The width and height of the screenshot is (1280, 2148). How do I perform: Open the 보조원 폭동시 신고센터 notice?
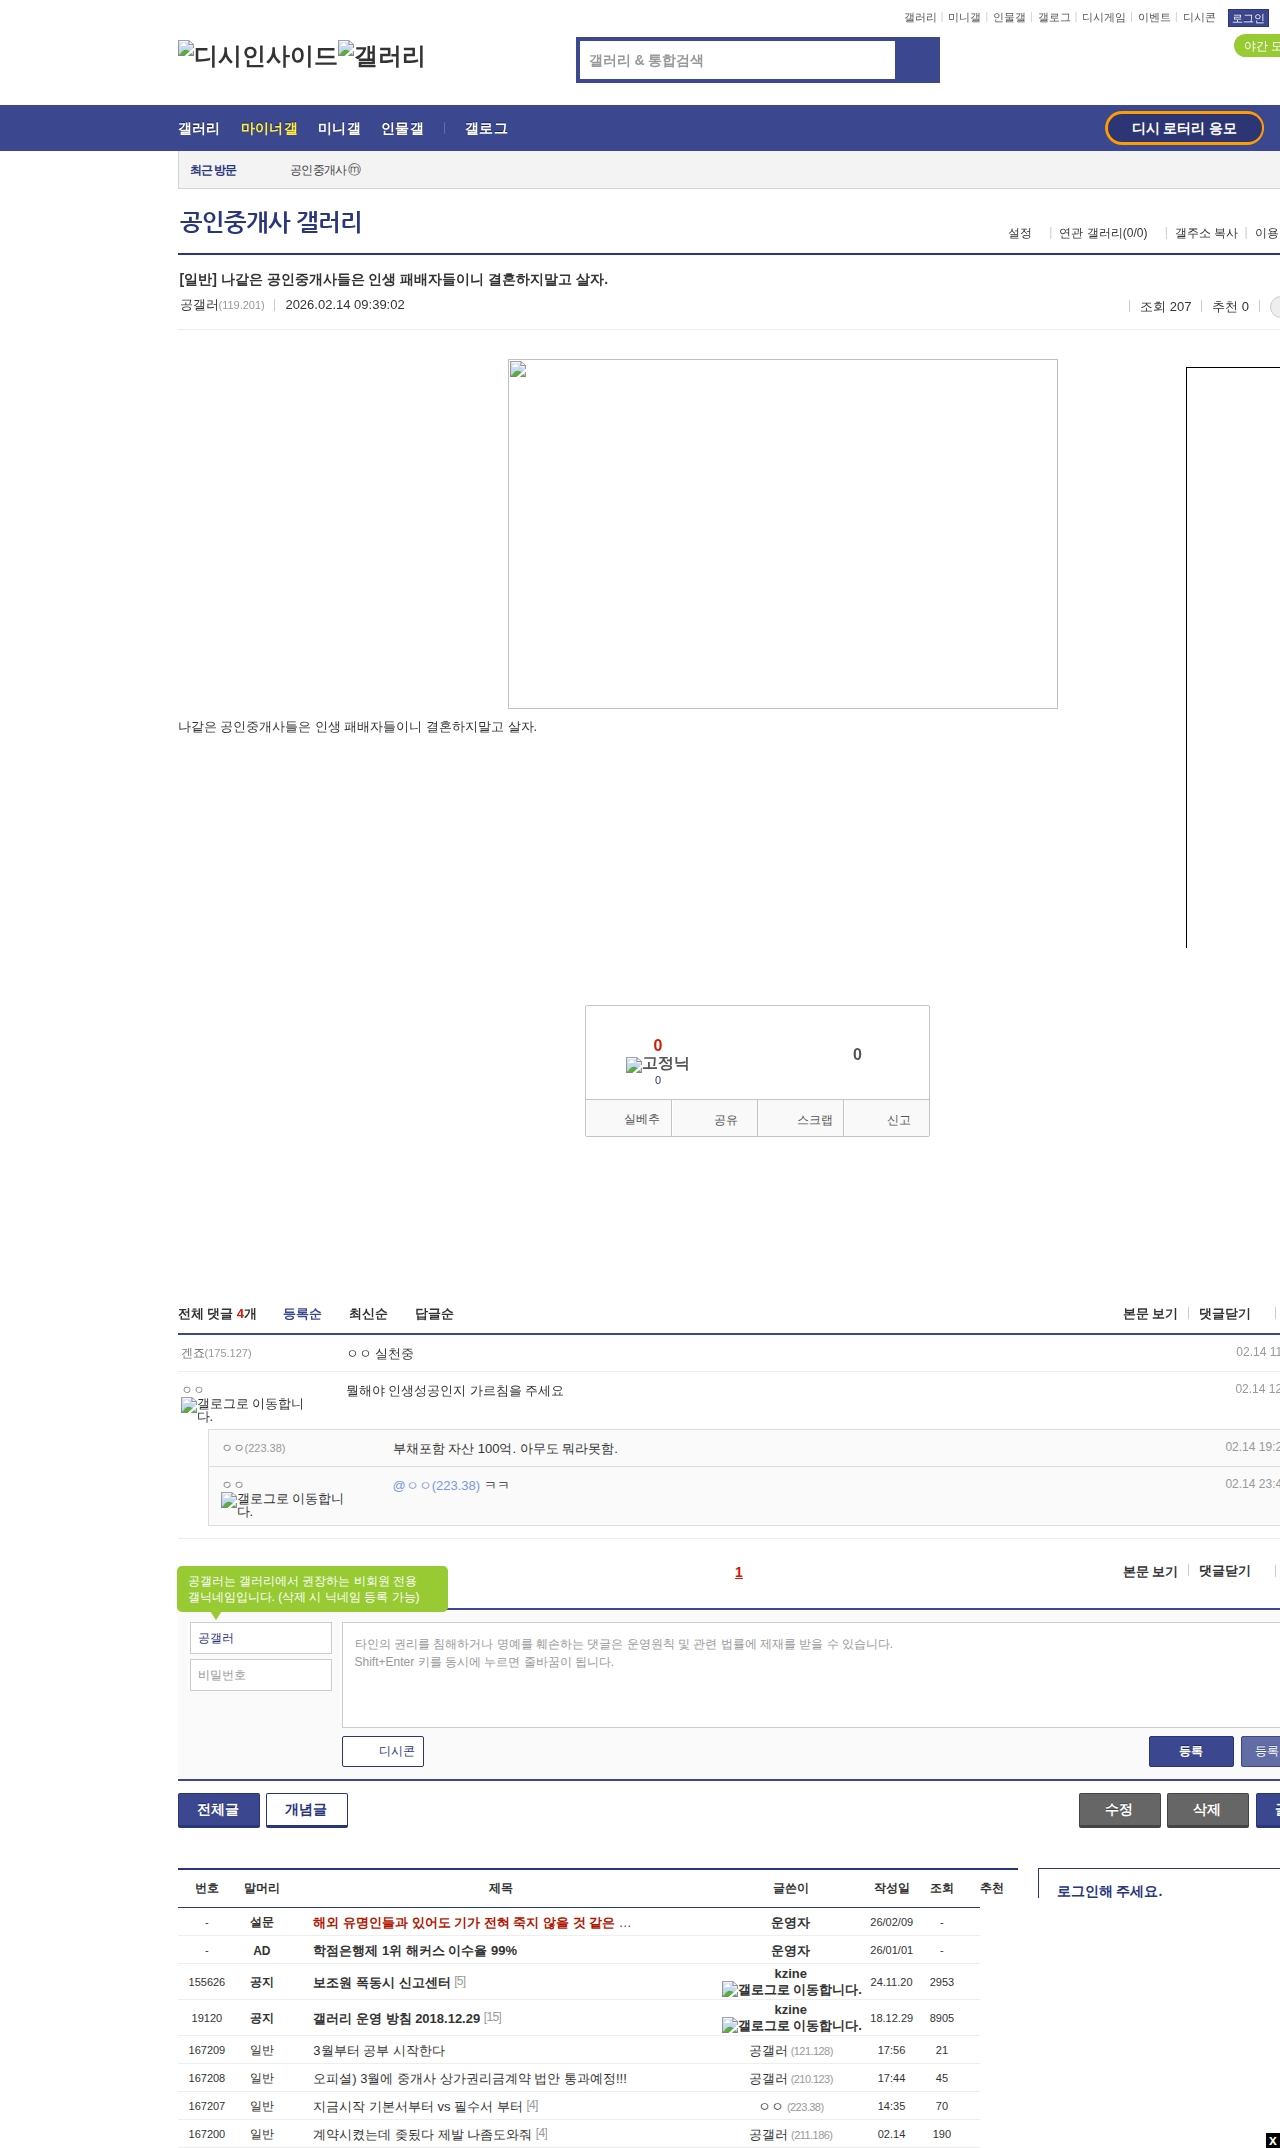[x=381, y=1982]
